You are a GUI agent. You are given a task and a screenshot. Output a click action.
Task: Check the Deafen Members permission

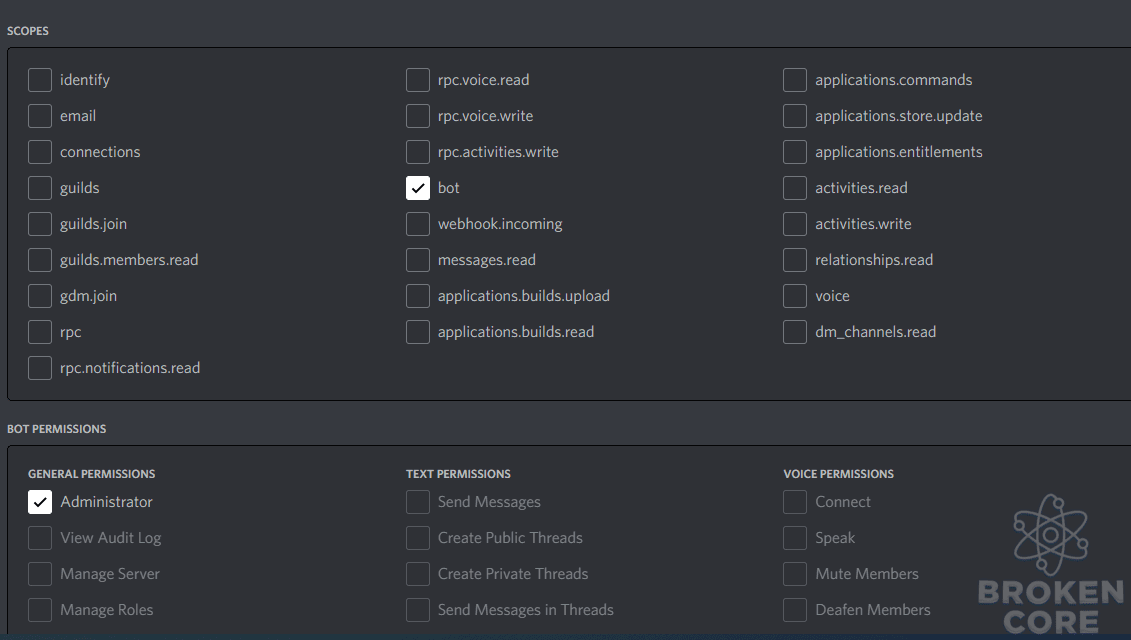coord(795,610)
